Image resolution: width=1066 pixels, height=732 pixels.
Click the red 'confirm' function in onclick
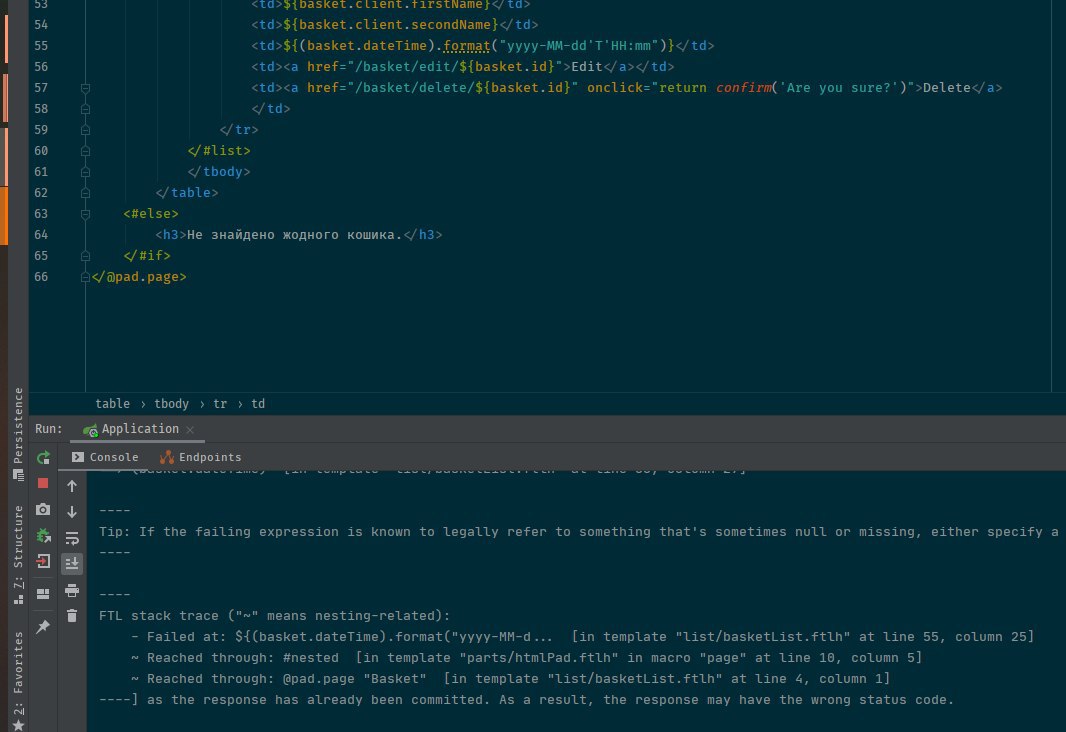point(744,88)
